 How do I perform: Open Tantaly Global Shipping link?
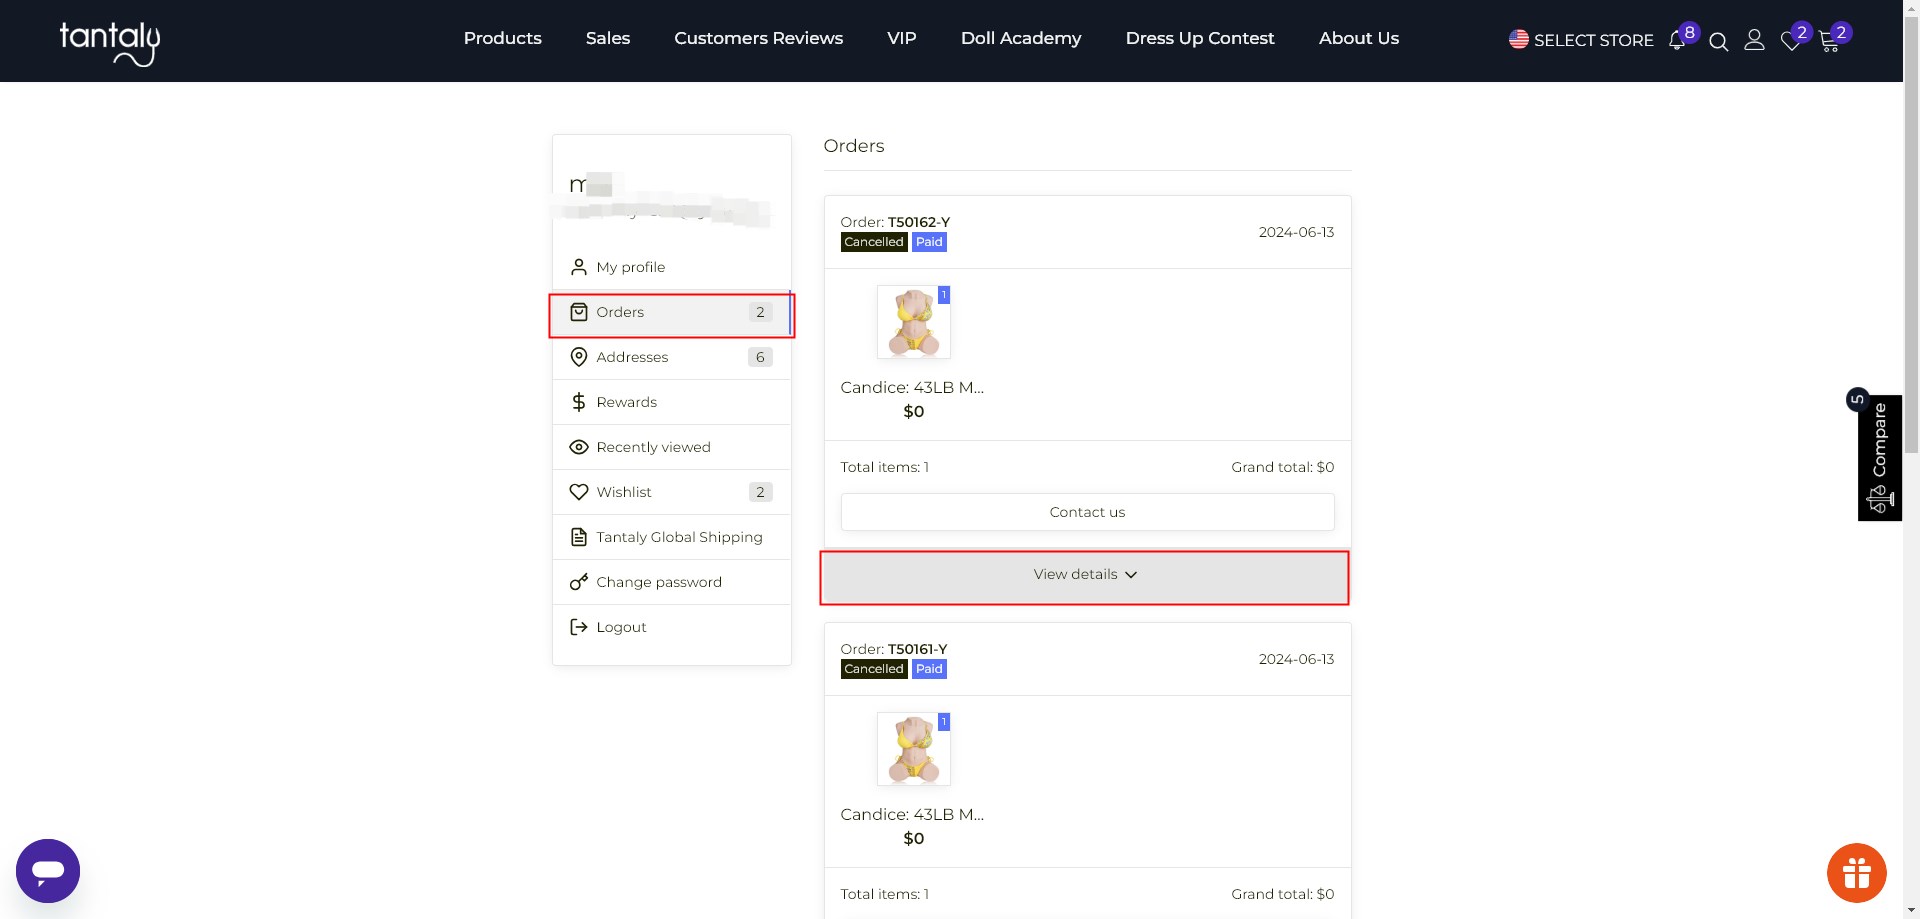(679, 537)
